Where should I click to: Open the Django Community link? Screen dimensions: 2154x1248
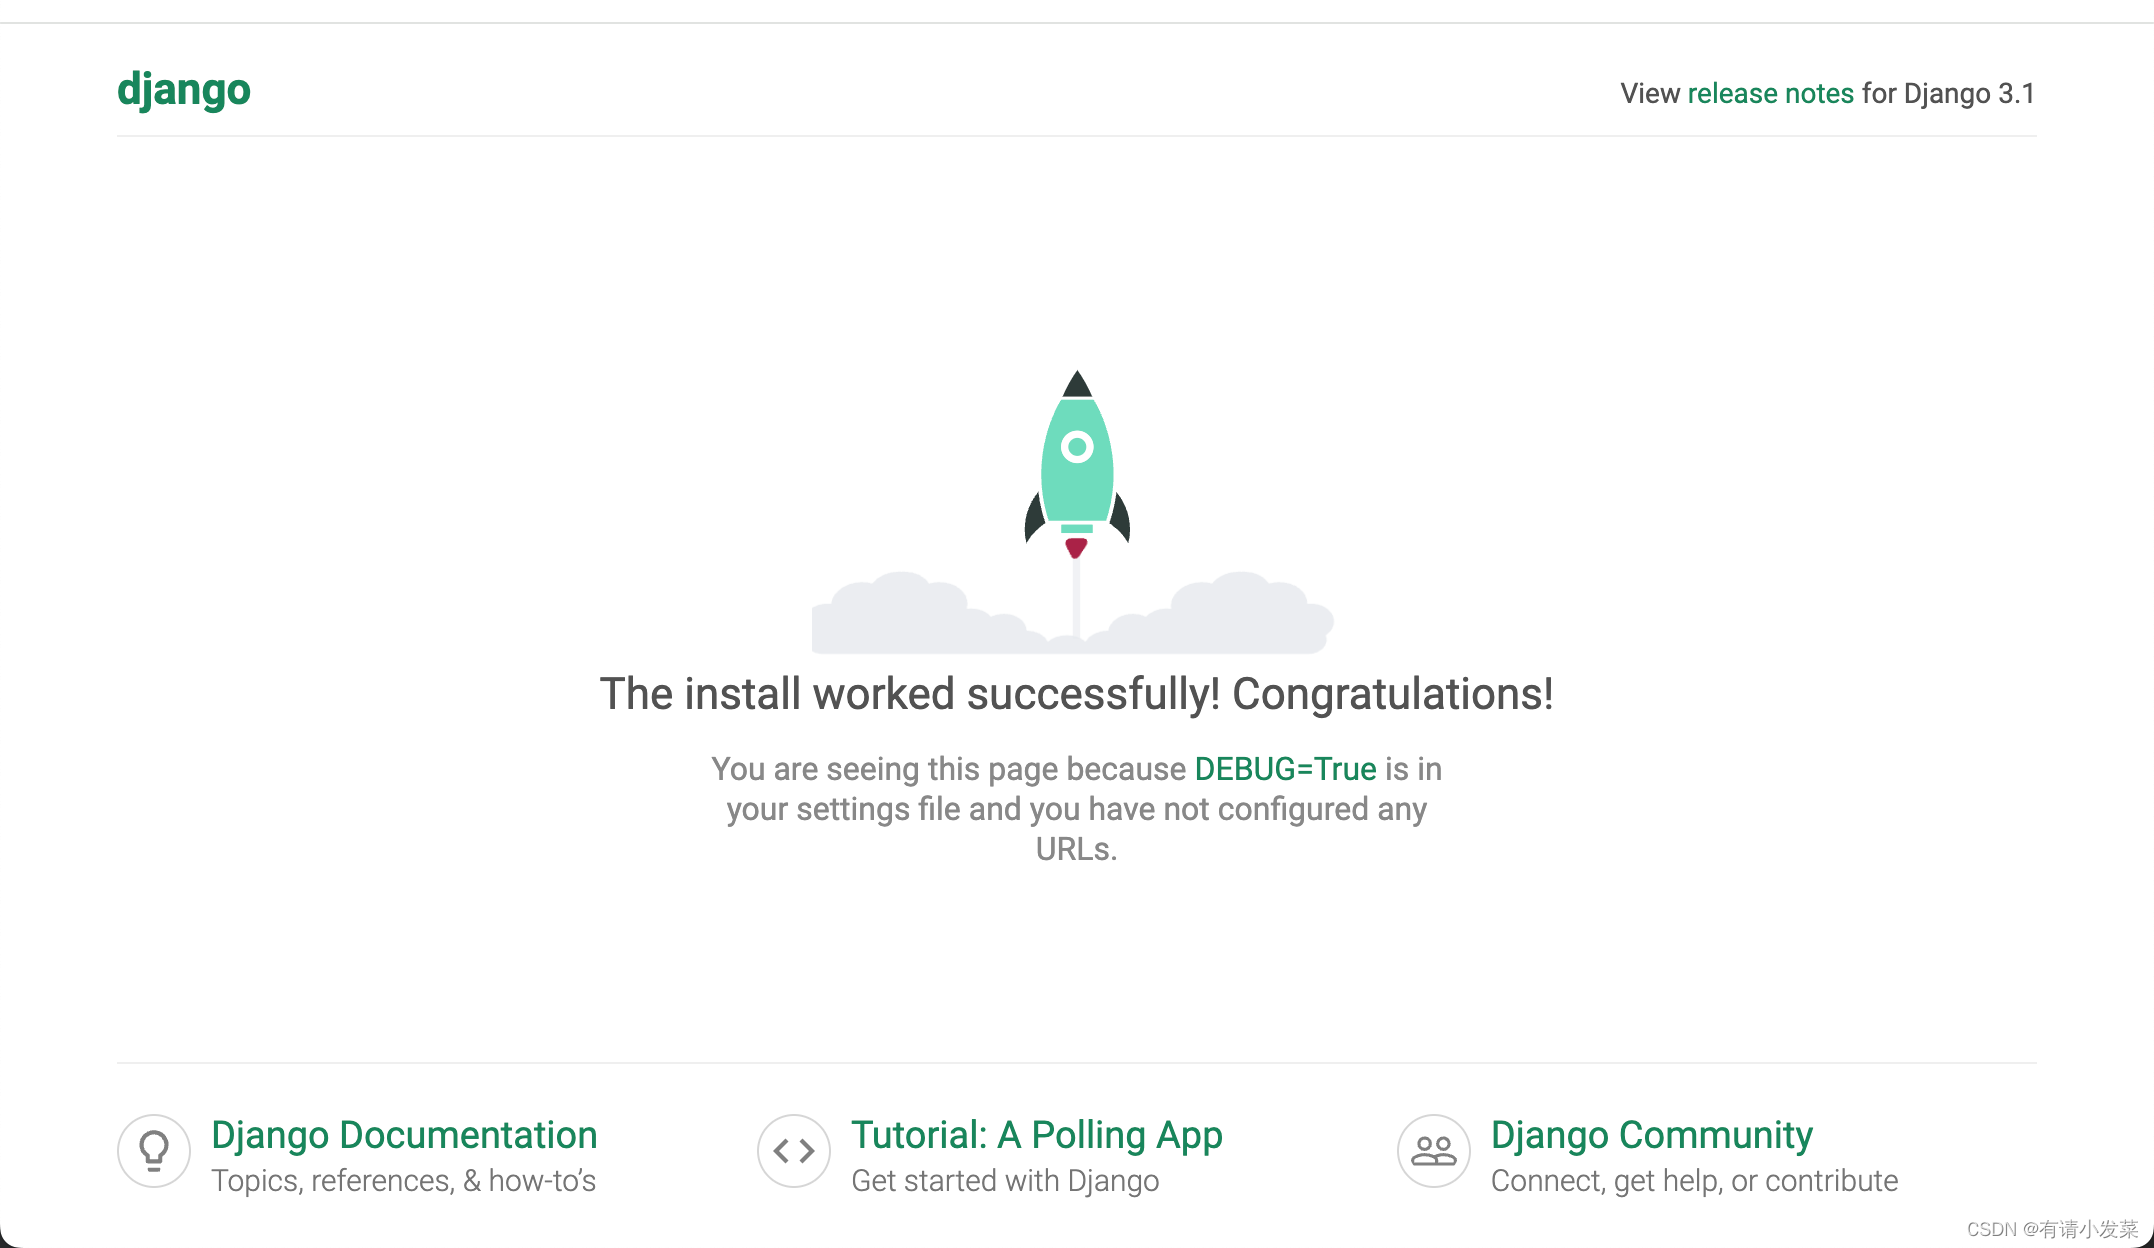[1652, 1135]
